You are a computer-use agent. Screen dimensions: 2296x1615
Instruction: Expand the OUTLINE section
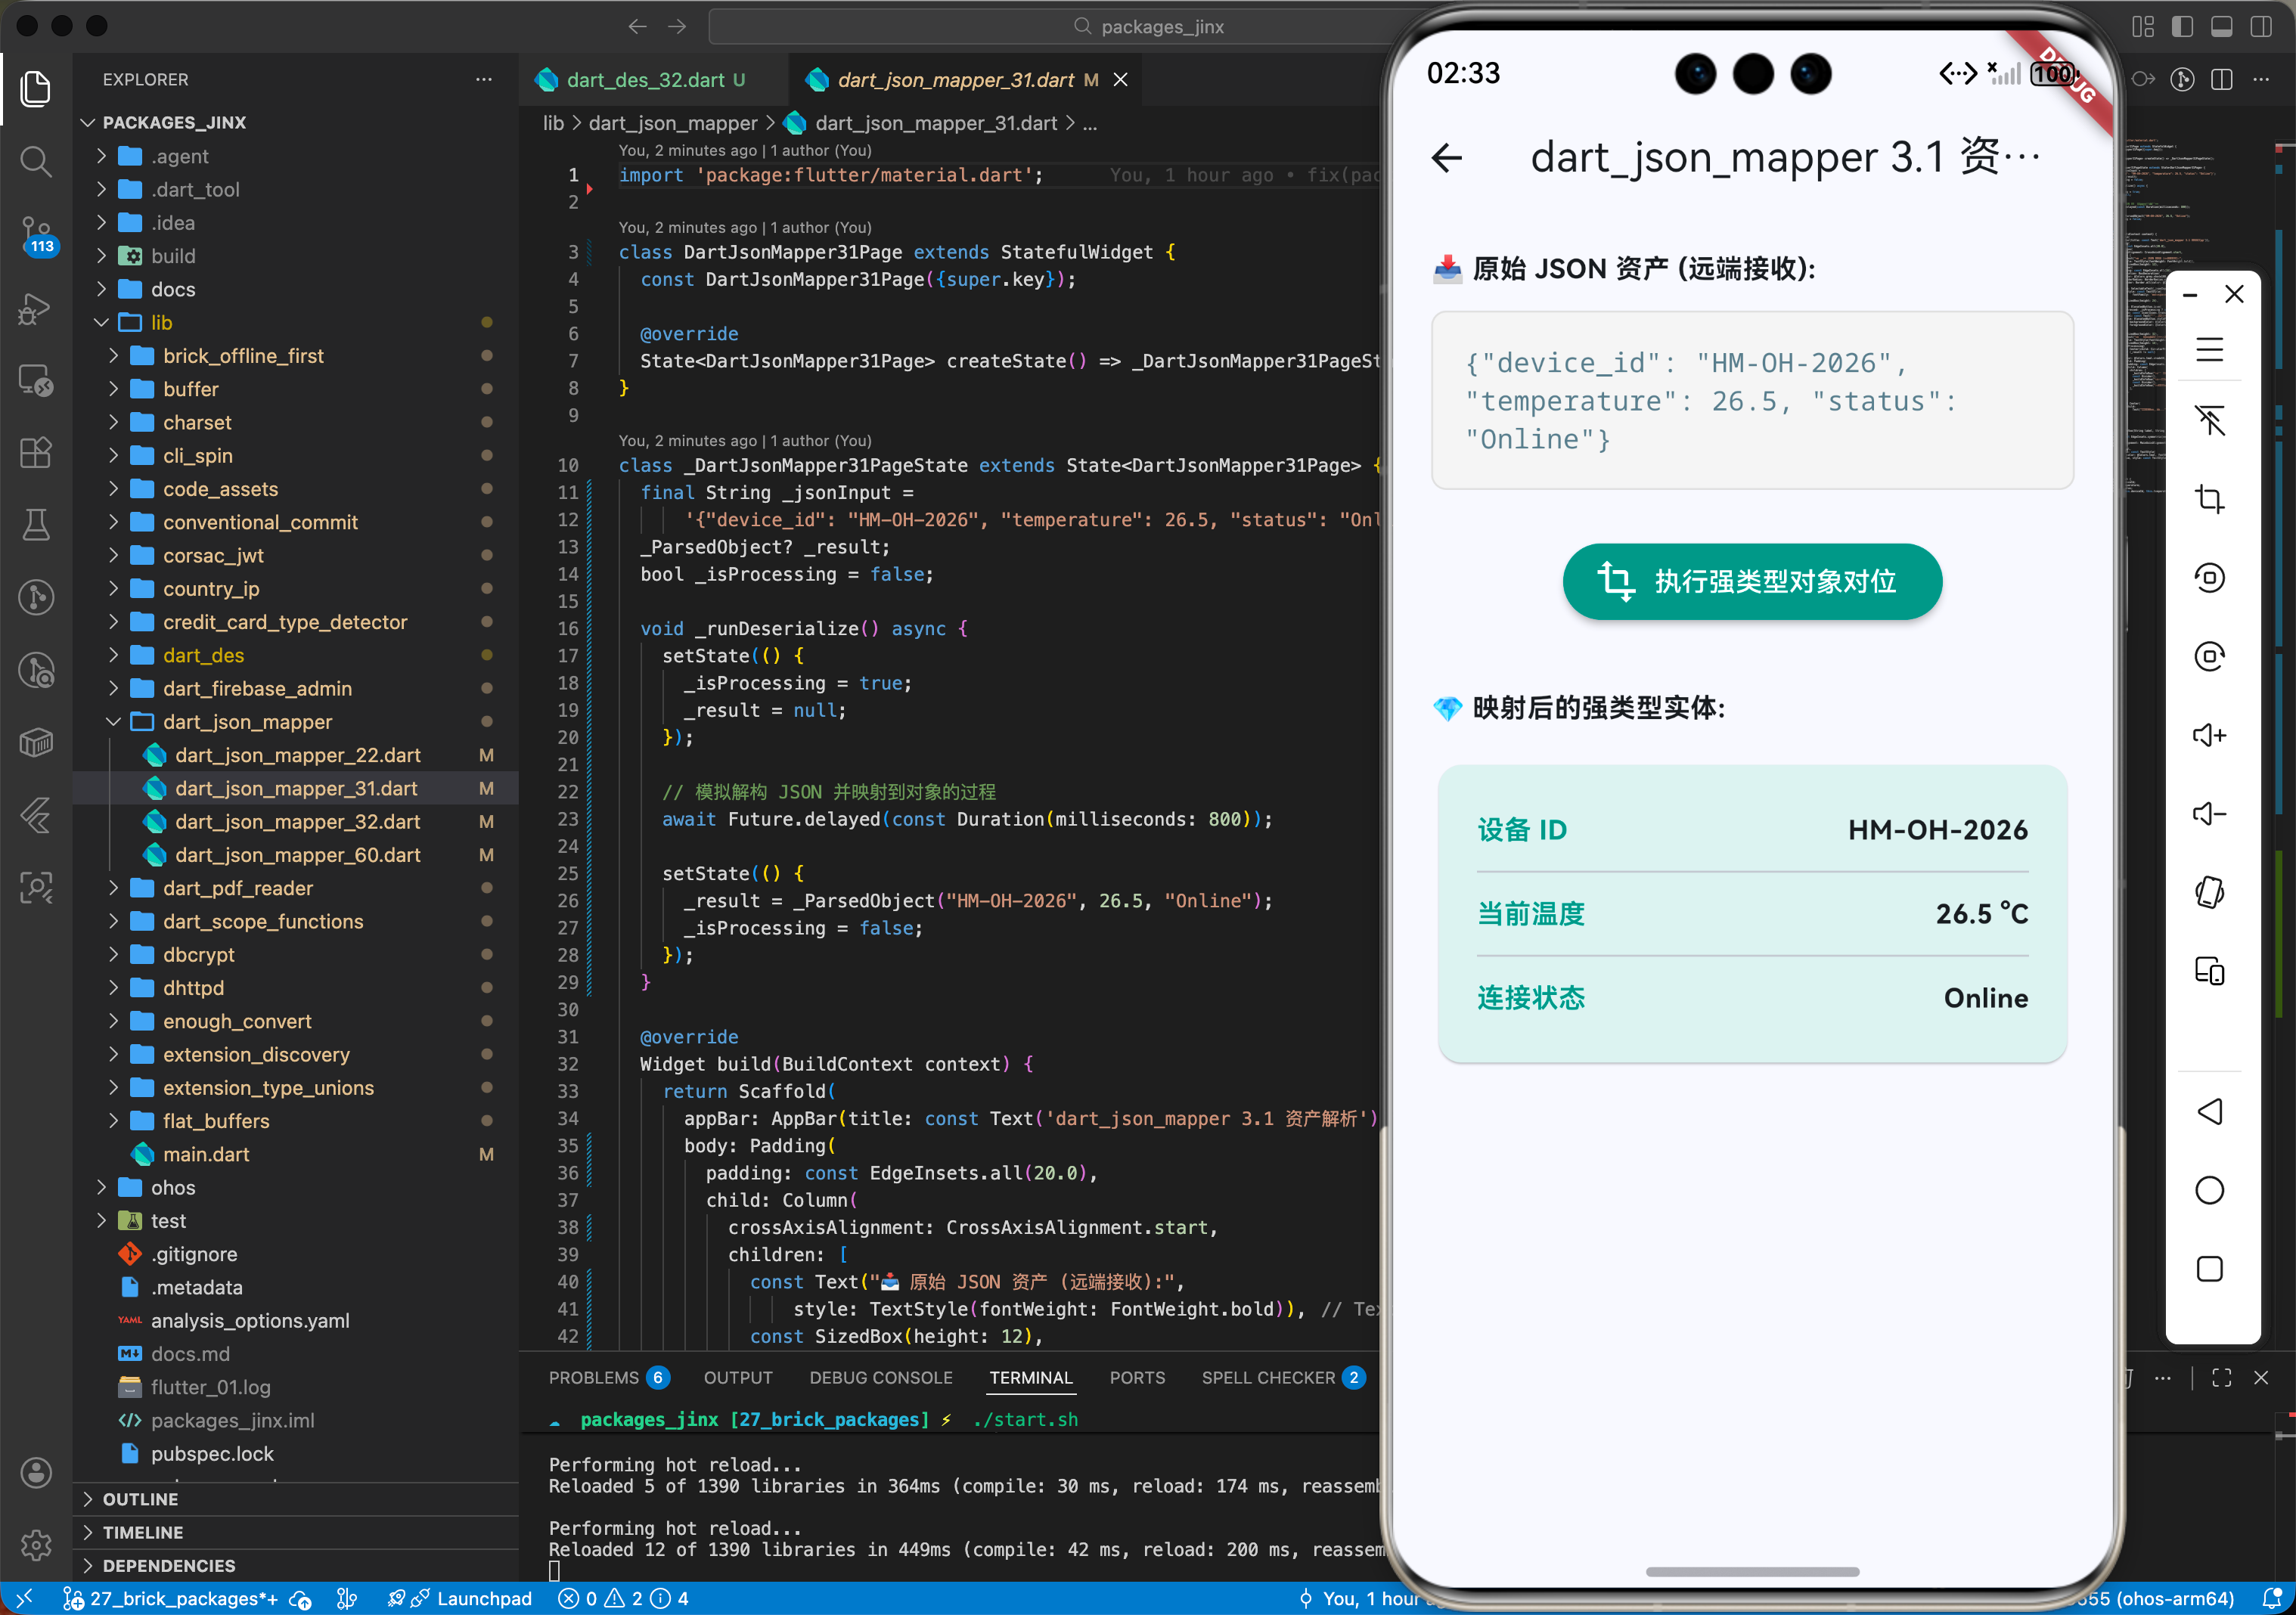[140, 1498]
